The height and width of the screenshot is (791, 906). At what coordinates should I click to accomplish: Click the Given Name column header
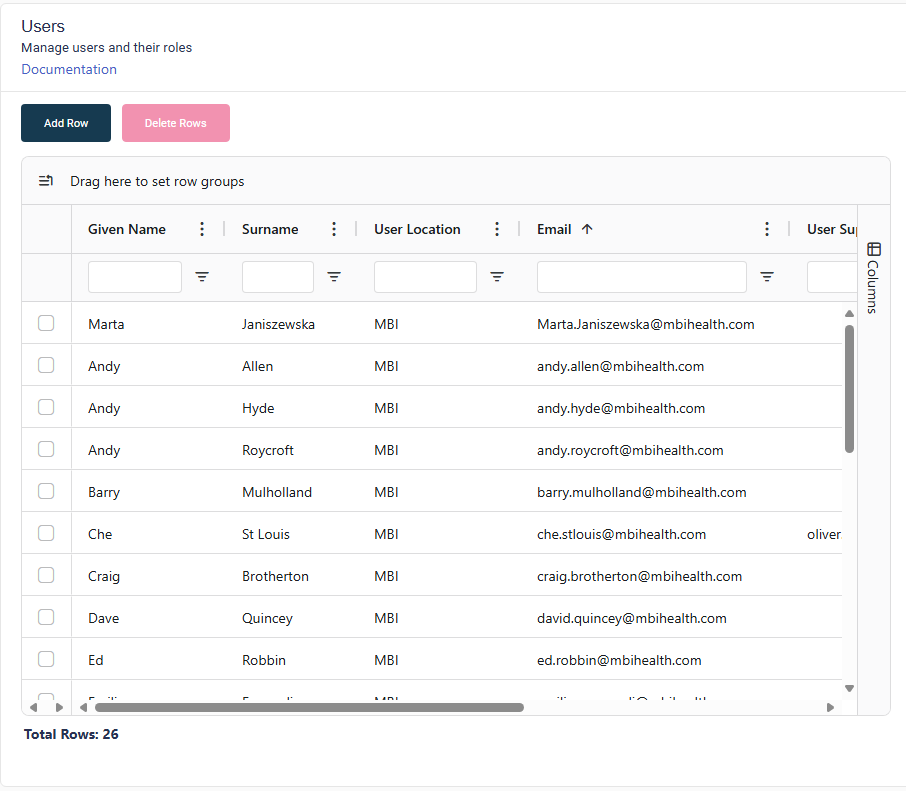[x=127, y=229]
